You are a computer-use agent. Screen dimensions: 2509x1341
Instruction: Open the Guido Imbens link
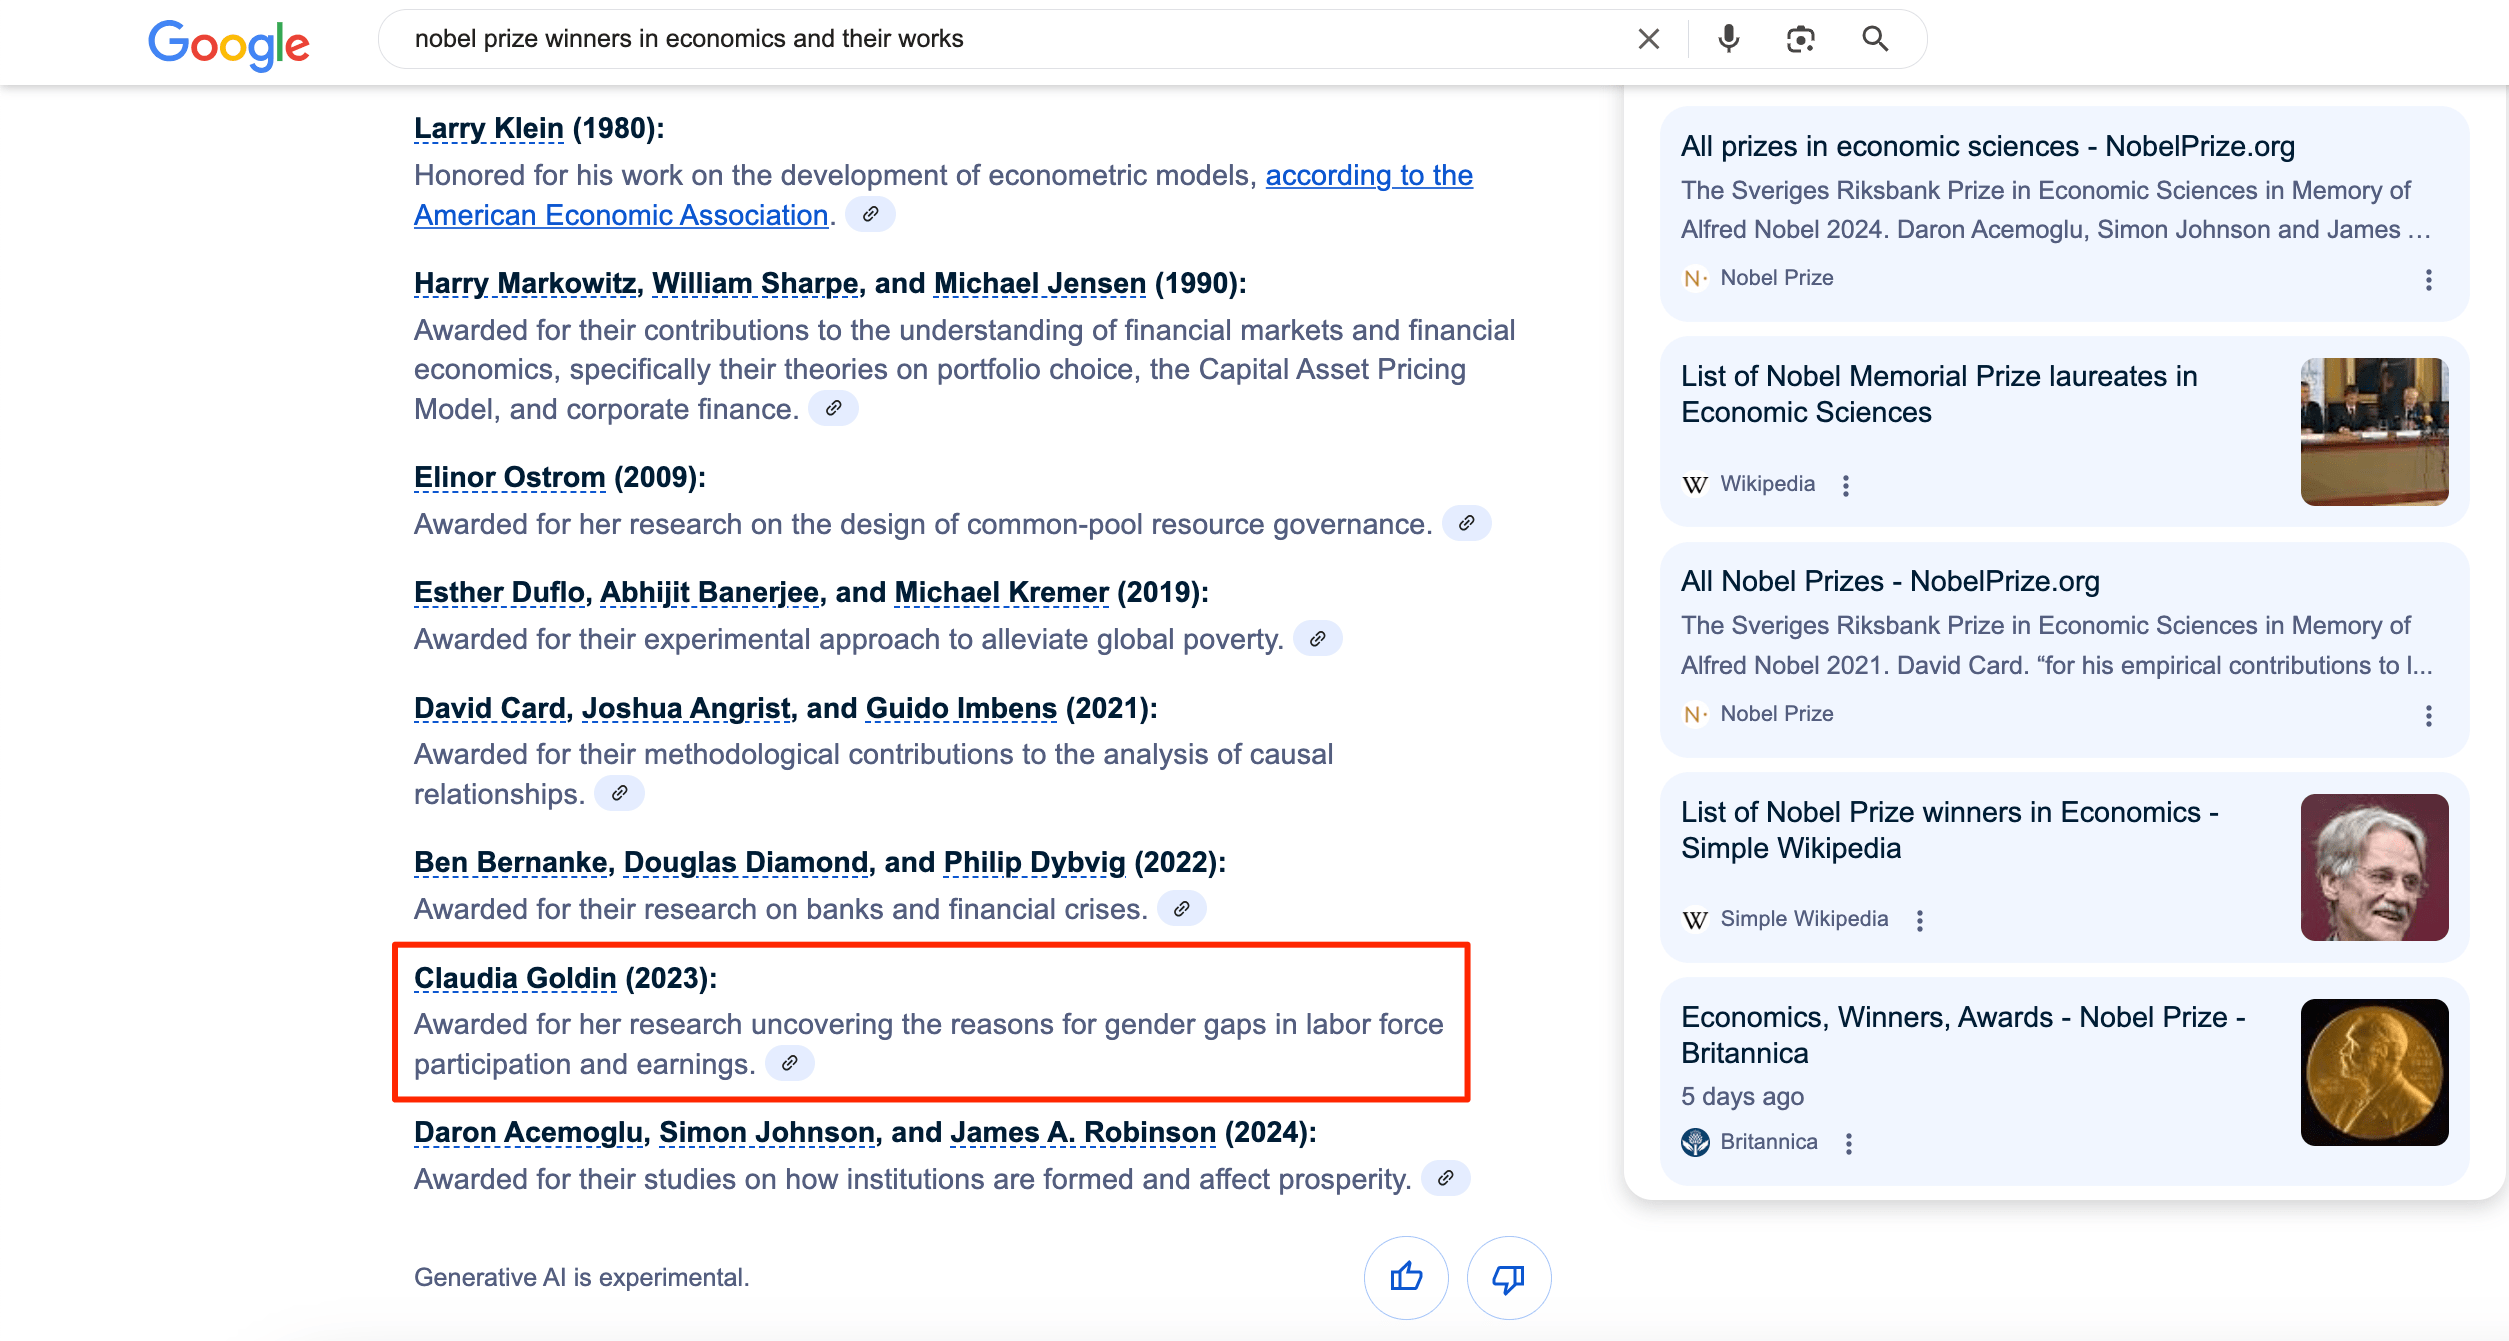coord(961,709)
